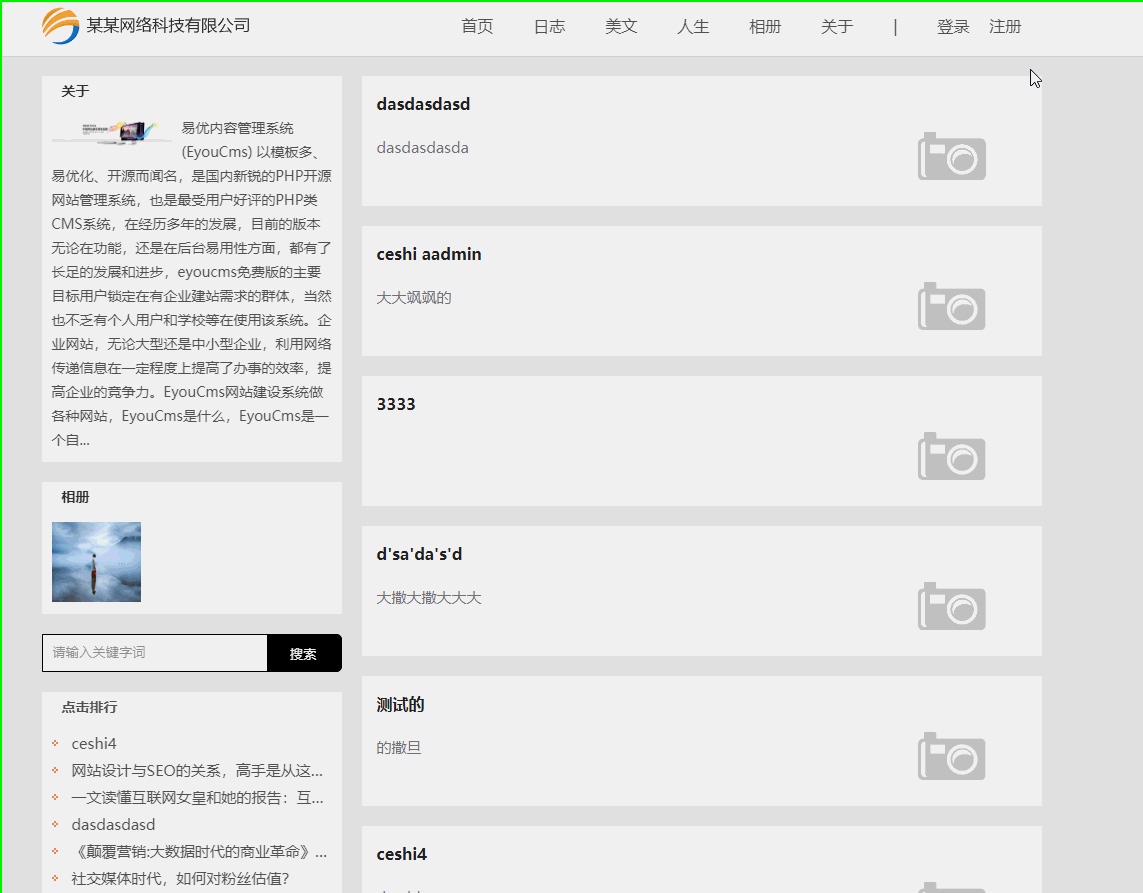Viewport: 1143px width, 893px height.
Task: Click the 搜索 search button
Action: point(304,653)
